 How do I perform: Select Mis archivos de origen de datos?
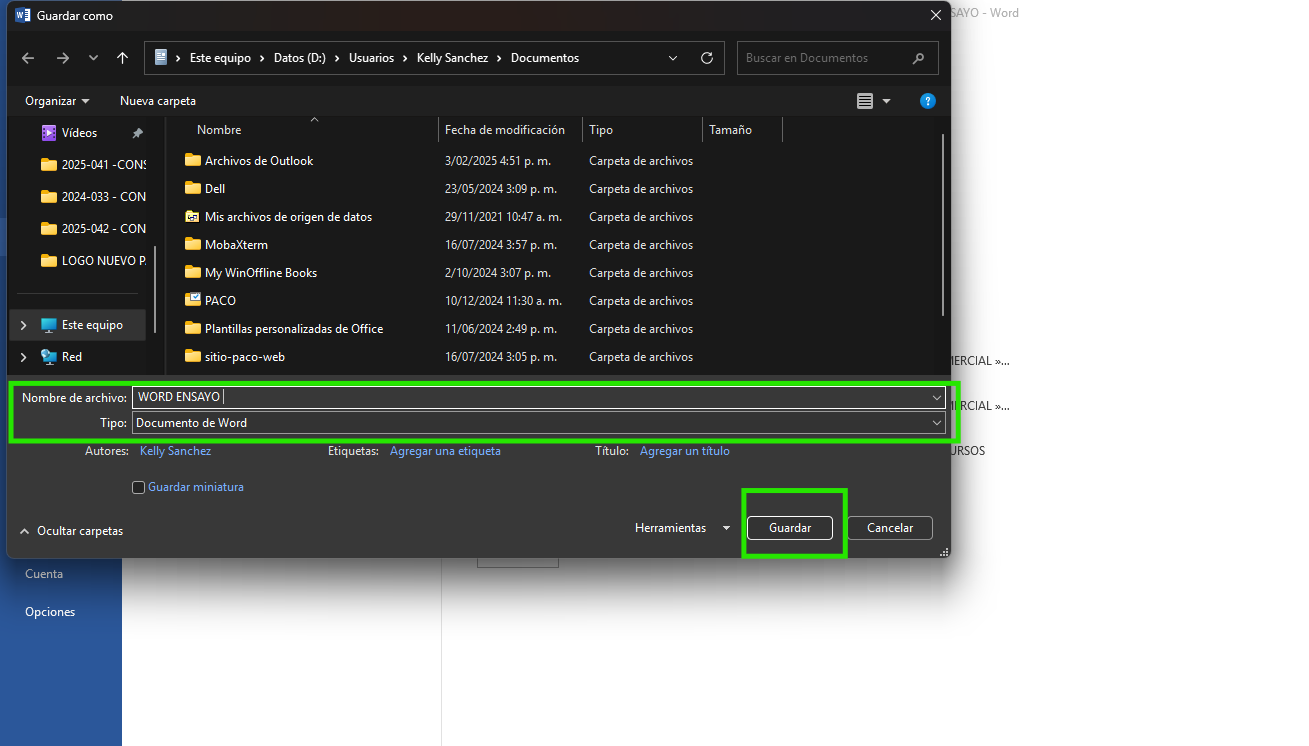(x=288, y=217)
